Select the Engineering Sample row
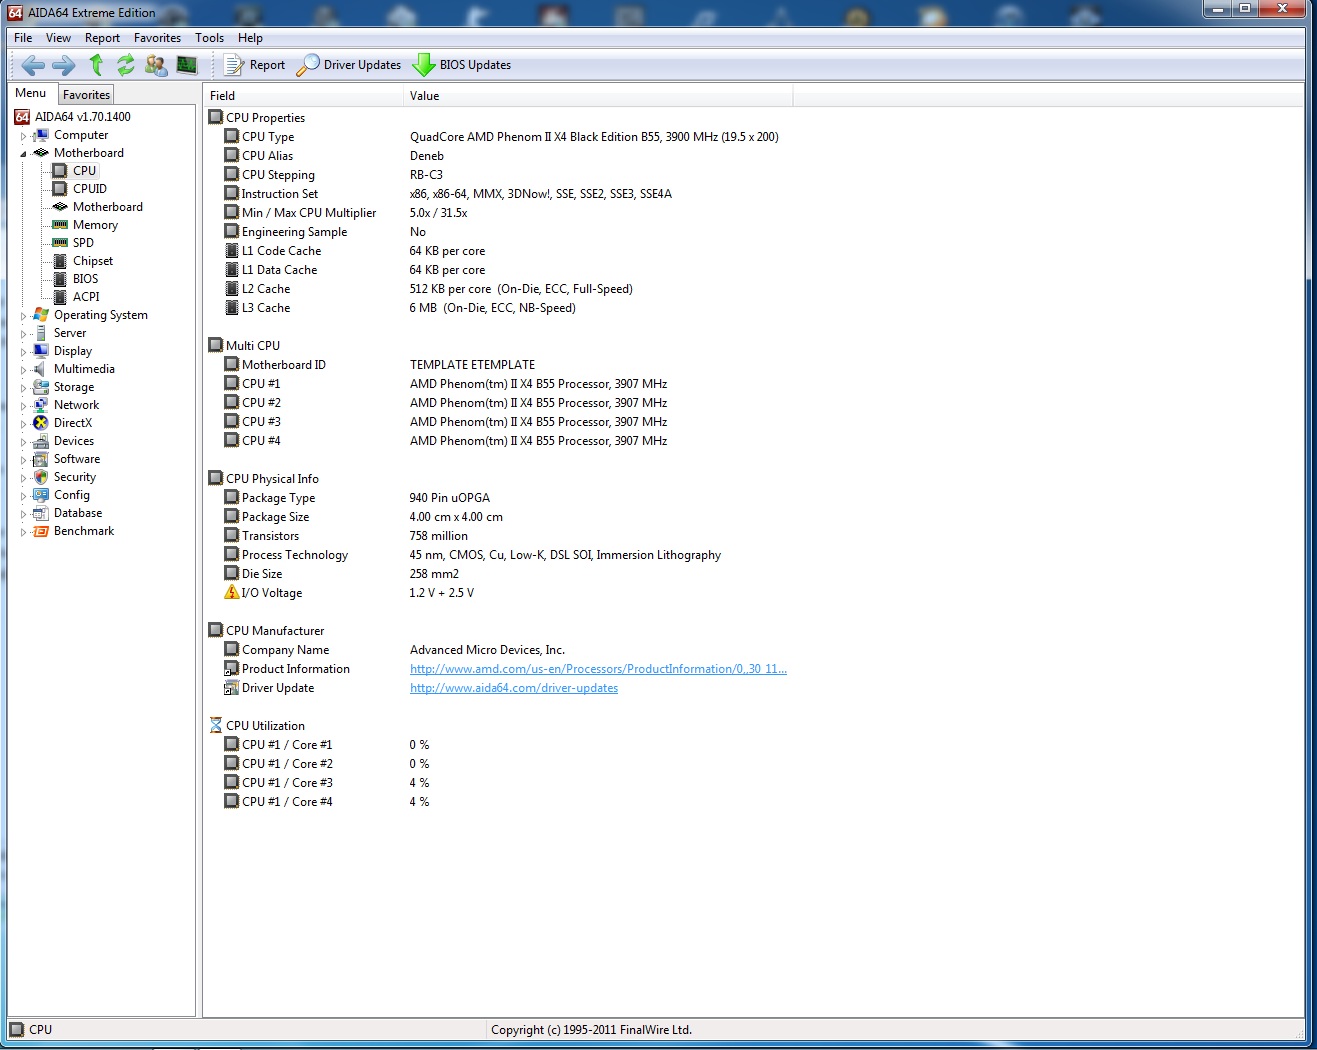 click(x=325, y=232)
